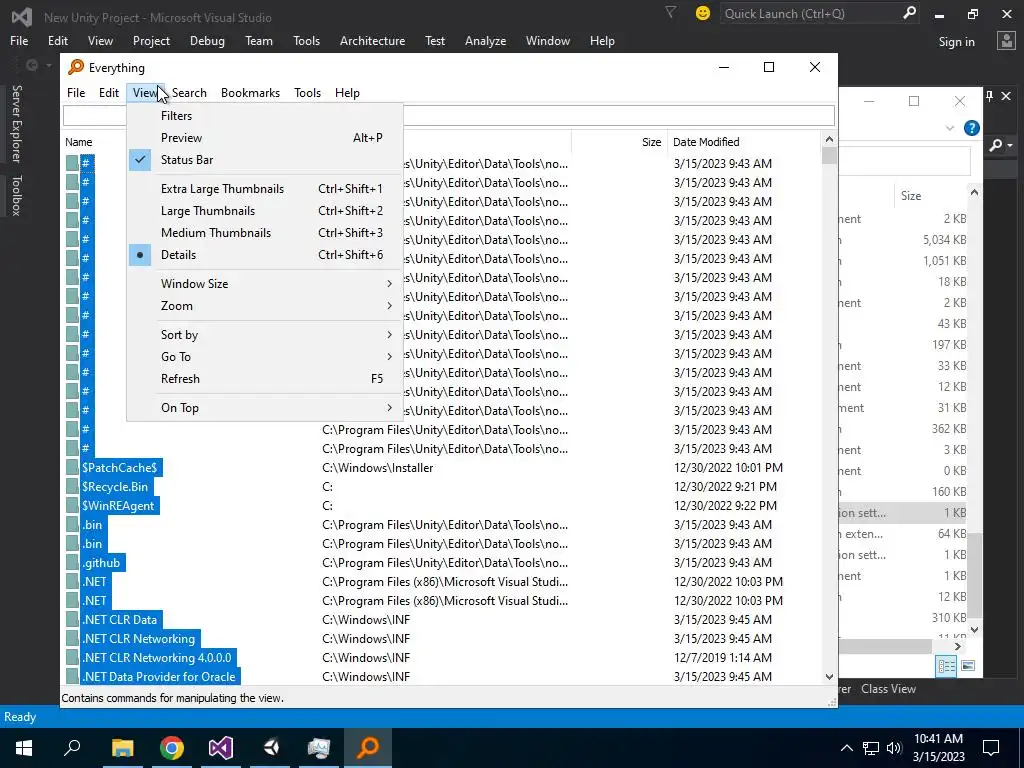This screenshot has height=768, width=1024.
Task: Open the chevron dropdown next to help icon
Action: [x=950, y=129]
